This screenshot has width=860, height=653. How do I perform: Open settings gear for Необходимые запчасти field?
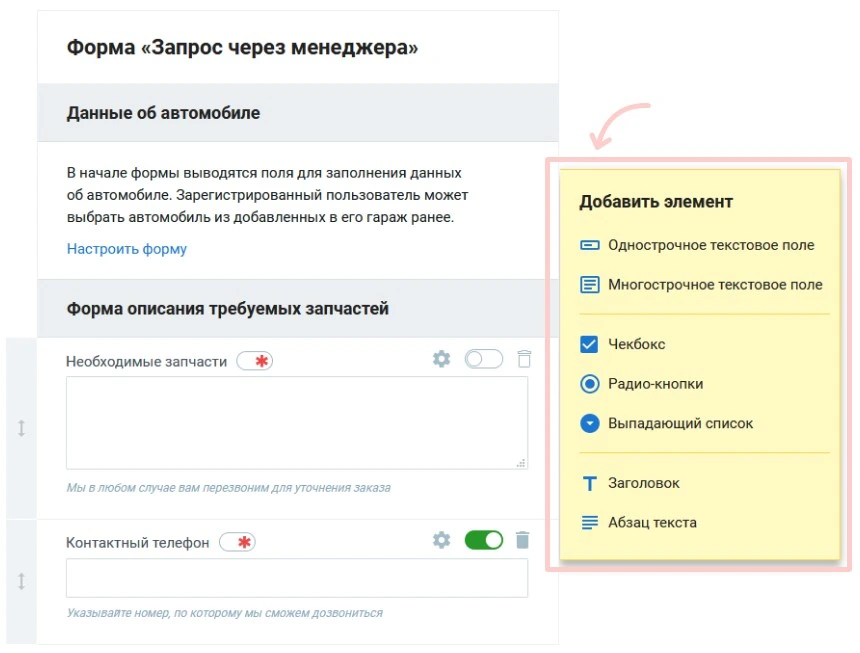[441, 358]
